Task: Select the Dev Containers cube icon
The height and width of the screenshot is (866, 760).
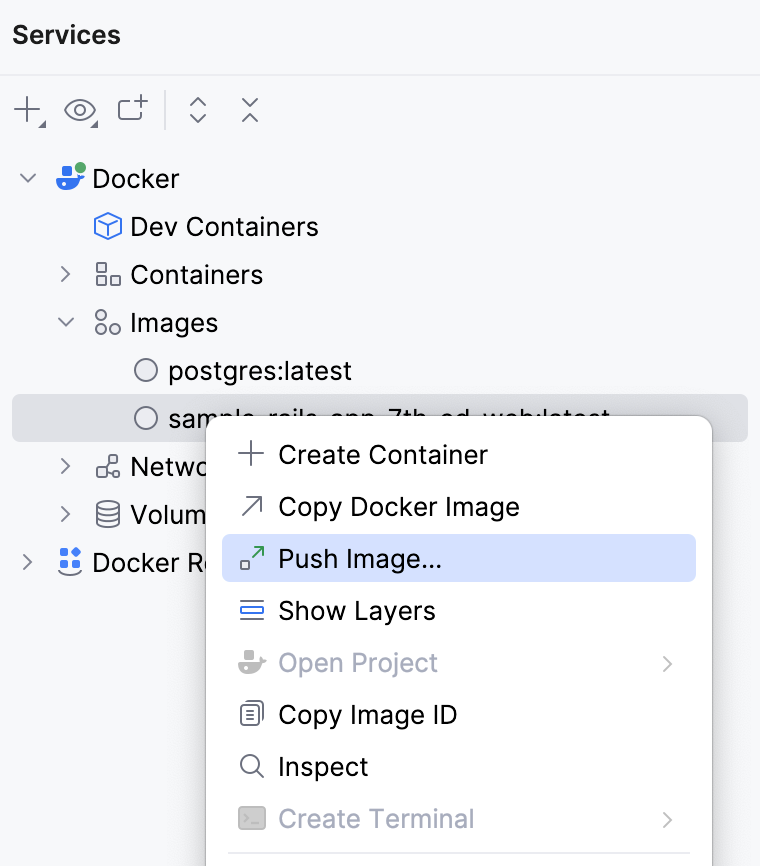Action: [x=107, y=226]
